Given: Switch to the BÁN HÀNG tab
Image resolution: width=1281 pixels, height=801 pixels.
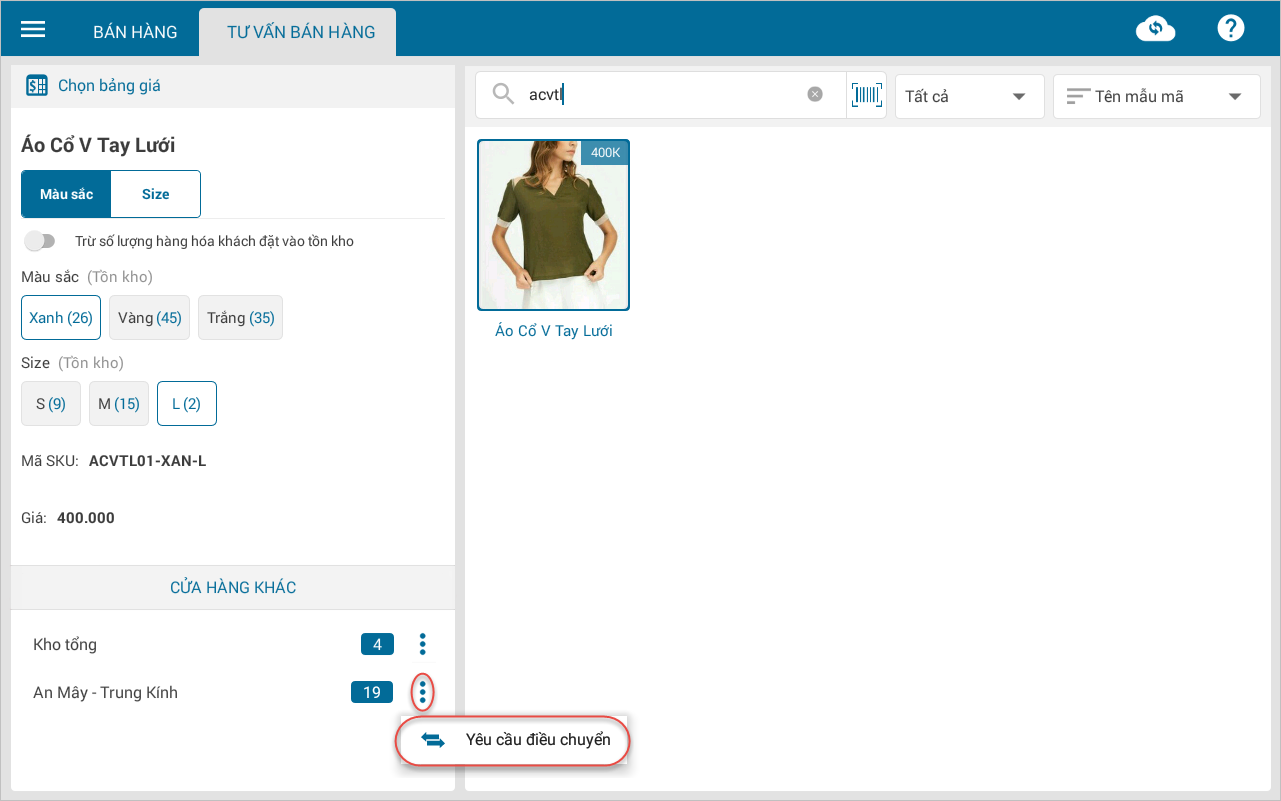Looking at the screenshot, I should pos(135,32).
